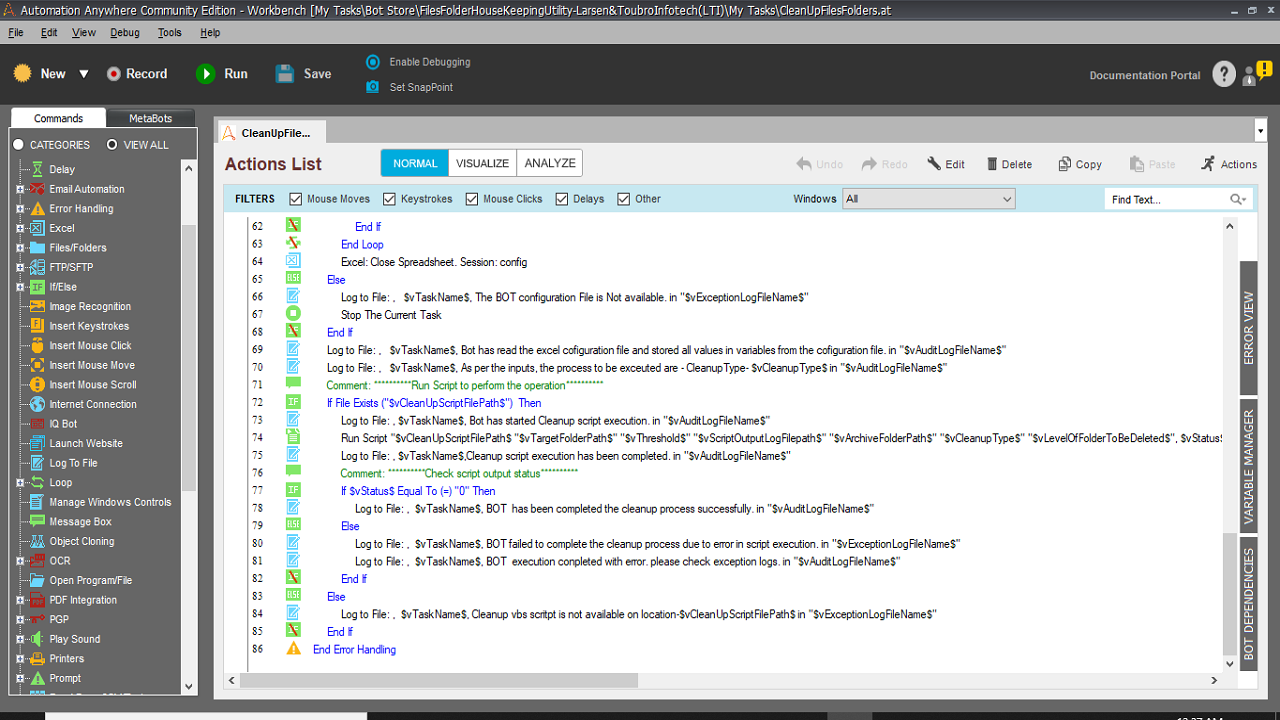The height and width of the screenshot is (720, 1280).
Task: Switch to the MetaBots tab
Action: (x=150, y=118)
